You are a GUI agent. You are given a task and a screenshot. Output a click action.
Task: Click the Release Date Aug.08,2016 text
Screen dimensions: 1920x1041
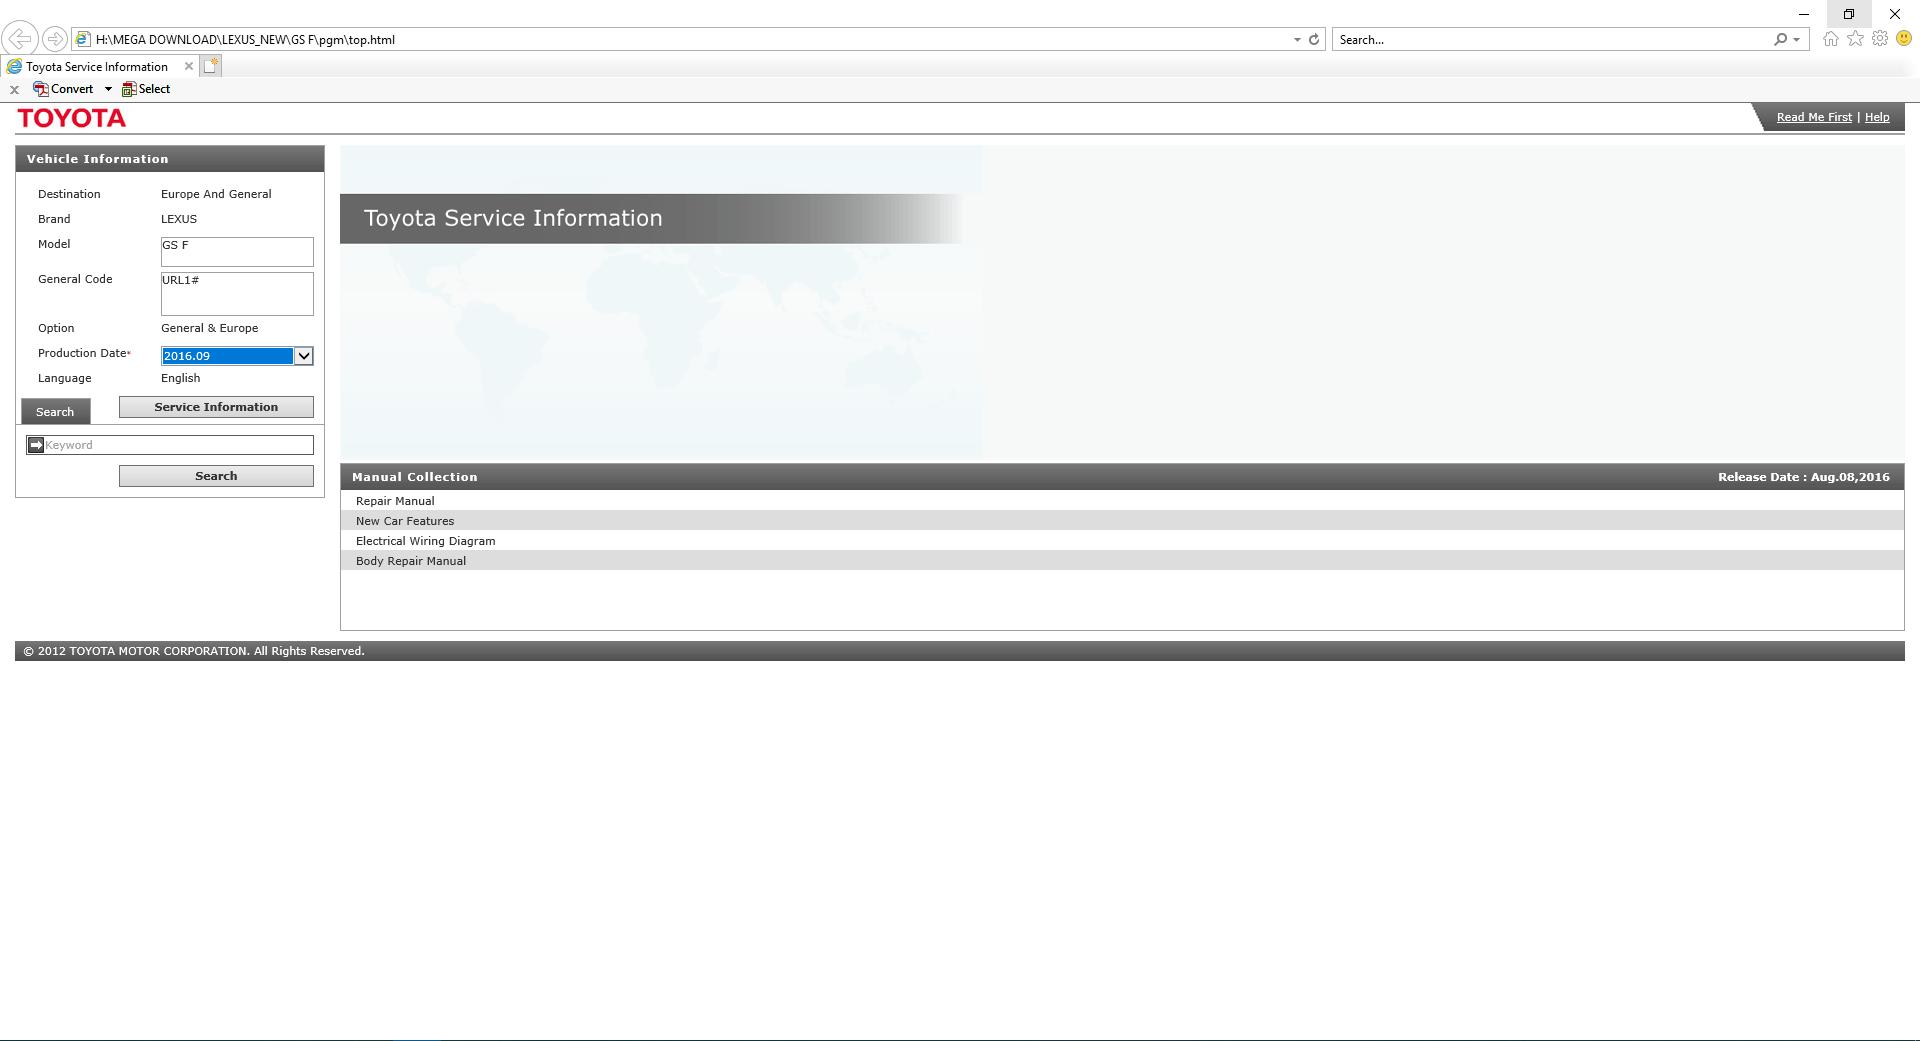click(1804, 477)
